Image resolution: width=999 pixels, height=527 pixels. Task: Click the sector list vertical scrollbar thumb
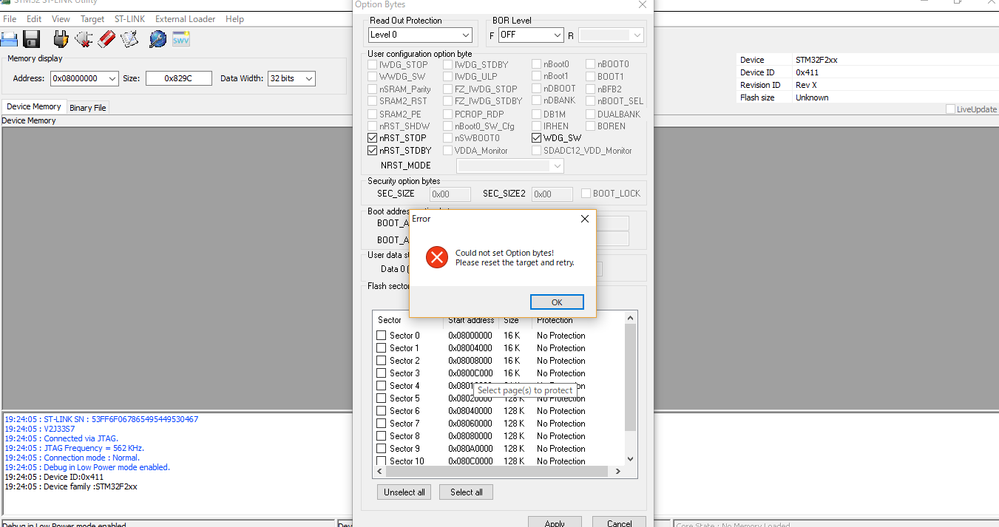click(x=630, y=377)
